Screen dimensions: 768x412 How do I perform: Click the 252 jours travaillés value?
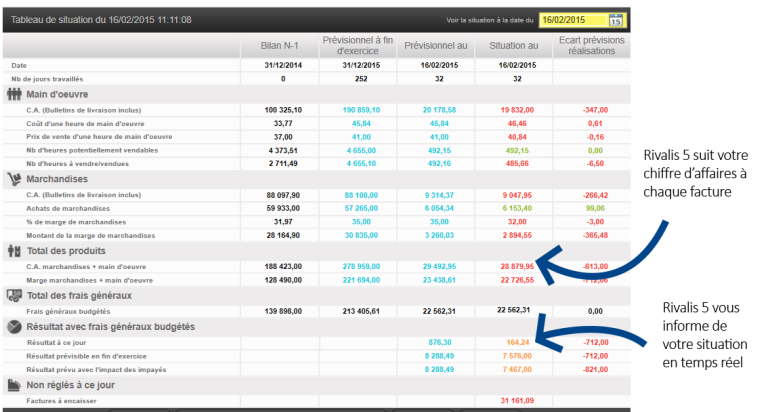click(x=361, y=79)
